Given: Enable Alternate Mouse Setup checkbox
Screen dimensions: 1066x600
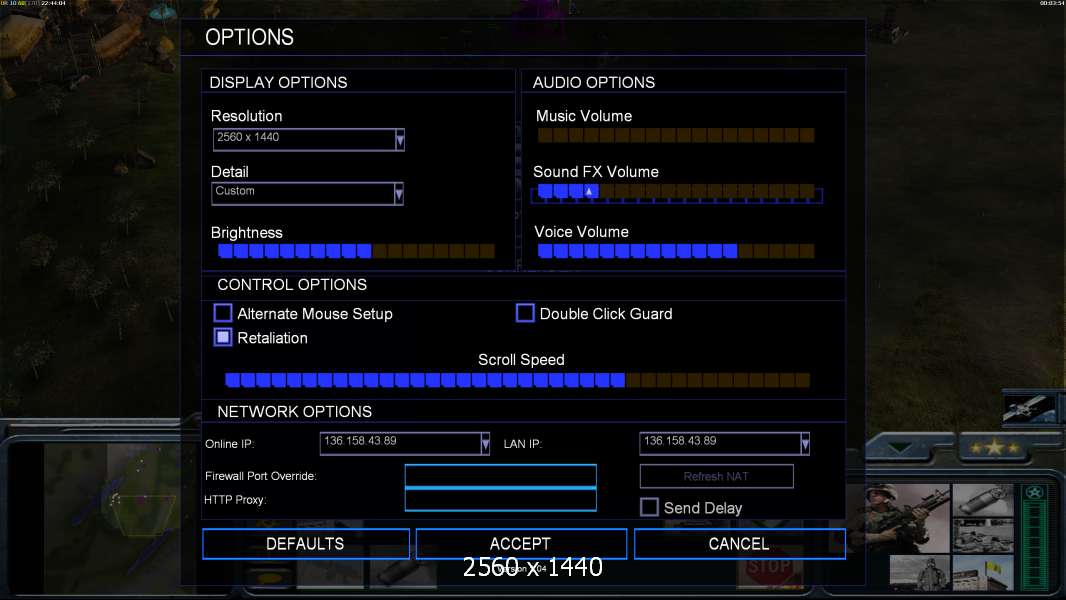Looking at the screenshot, I should pyautogui.click(x=223, y=313).
